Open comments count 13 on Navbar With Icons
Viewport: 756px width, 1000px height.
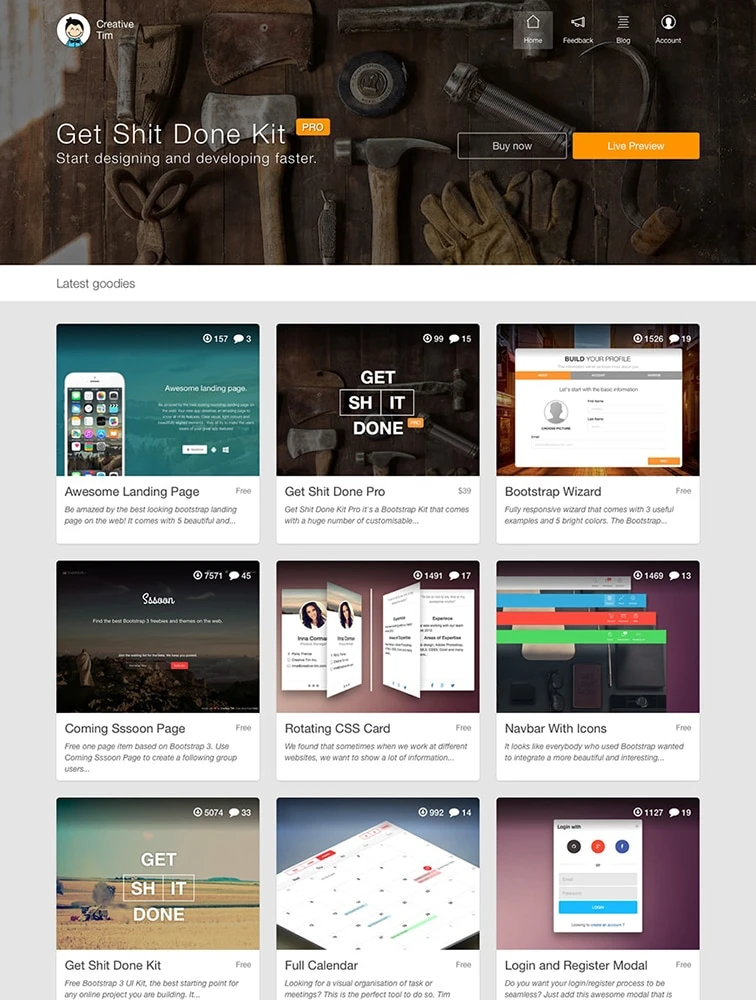click(680, 575)
